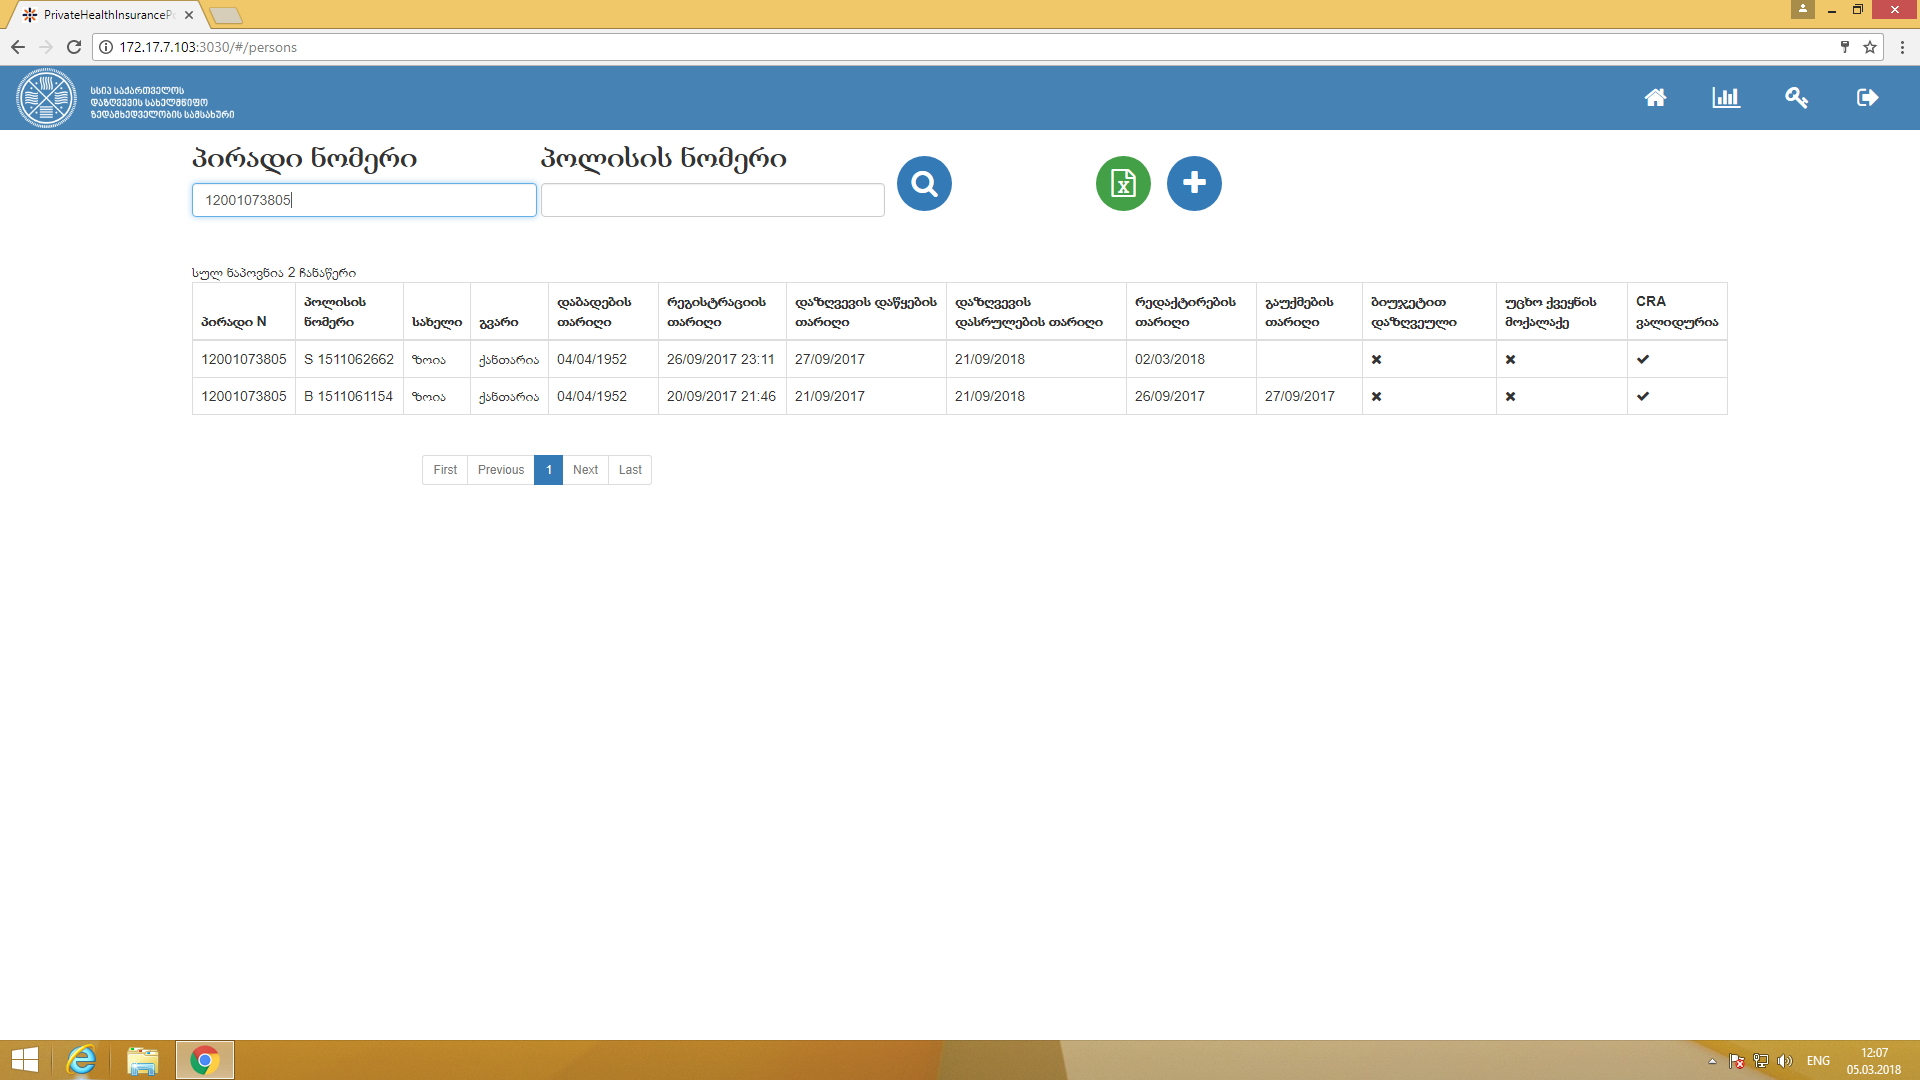Open the bar chart statistics icon
The width and height of the screenshot is (1920, 1080).
[1726, 98]
